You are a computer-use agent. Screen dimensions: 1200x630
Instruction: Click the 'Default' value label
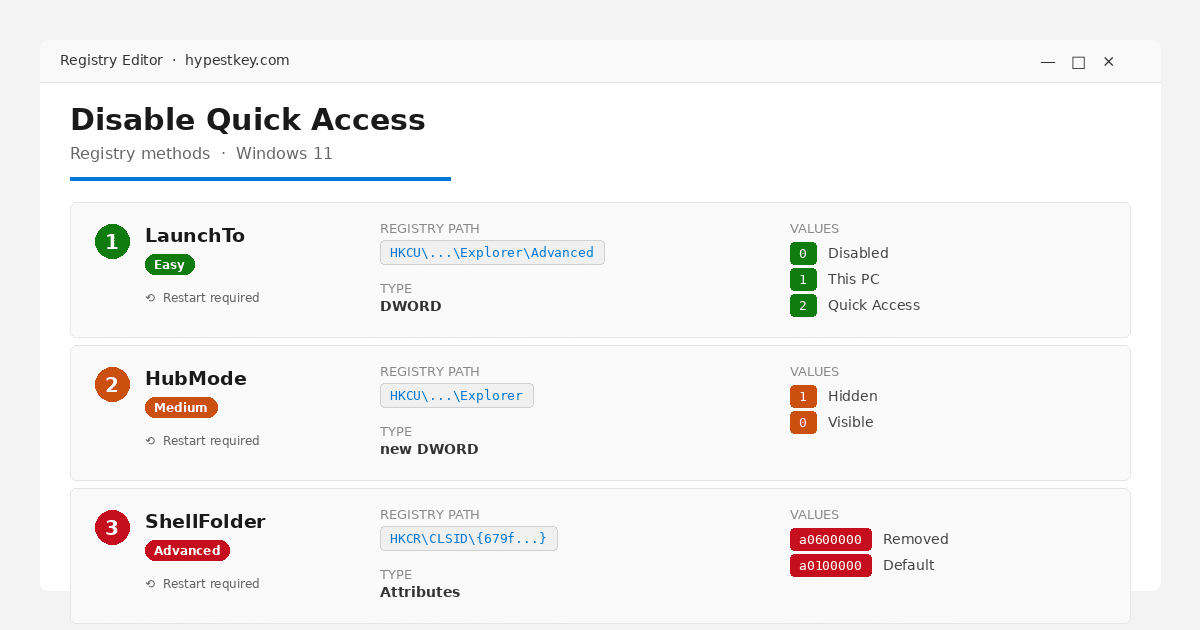(909, 566)
